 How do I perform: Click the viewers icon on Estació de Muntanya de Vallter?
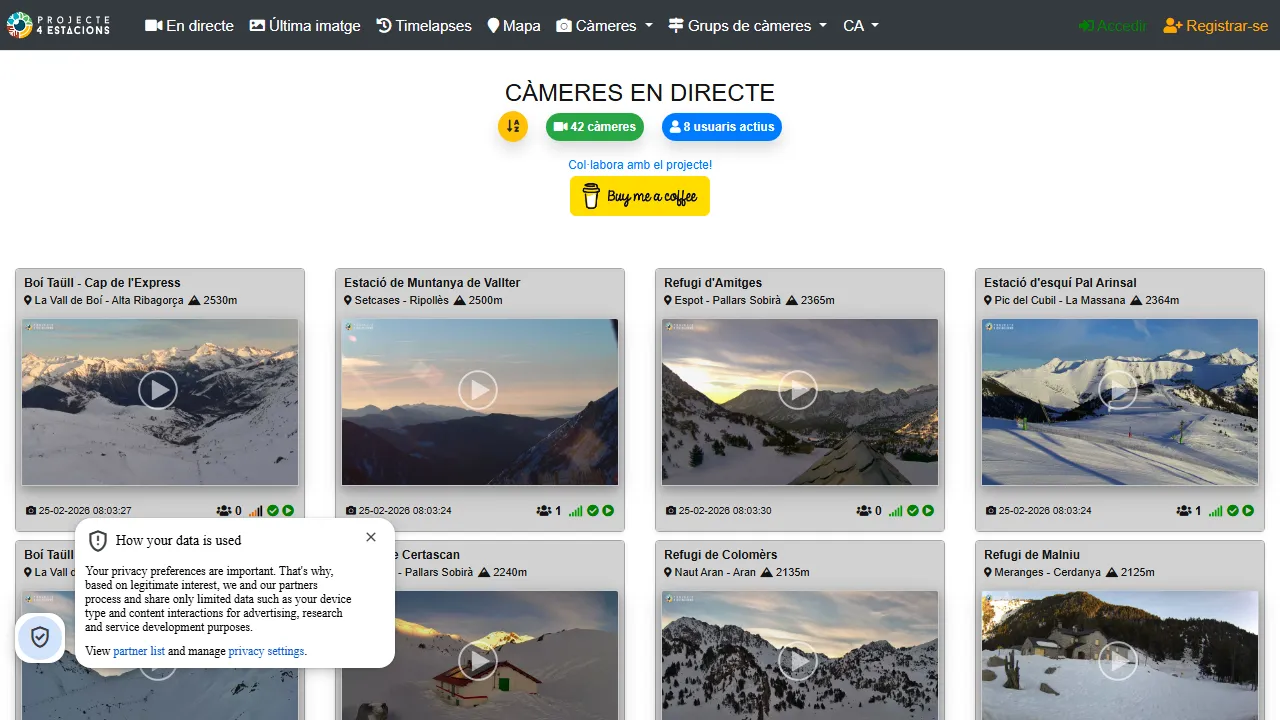(546, 510)
